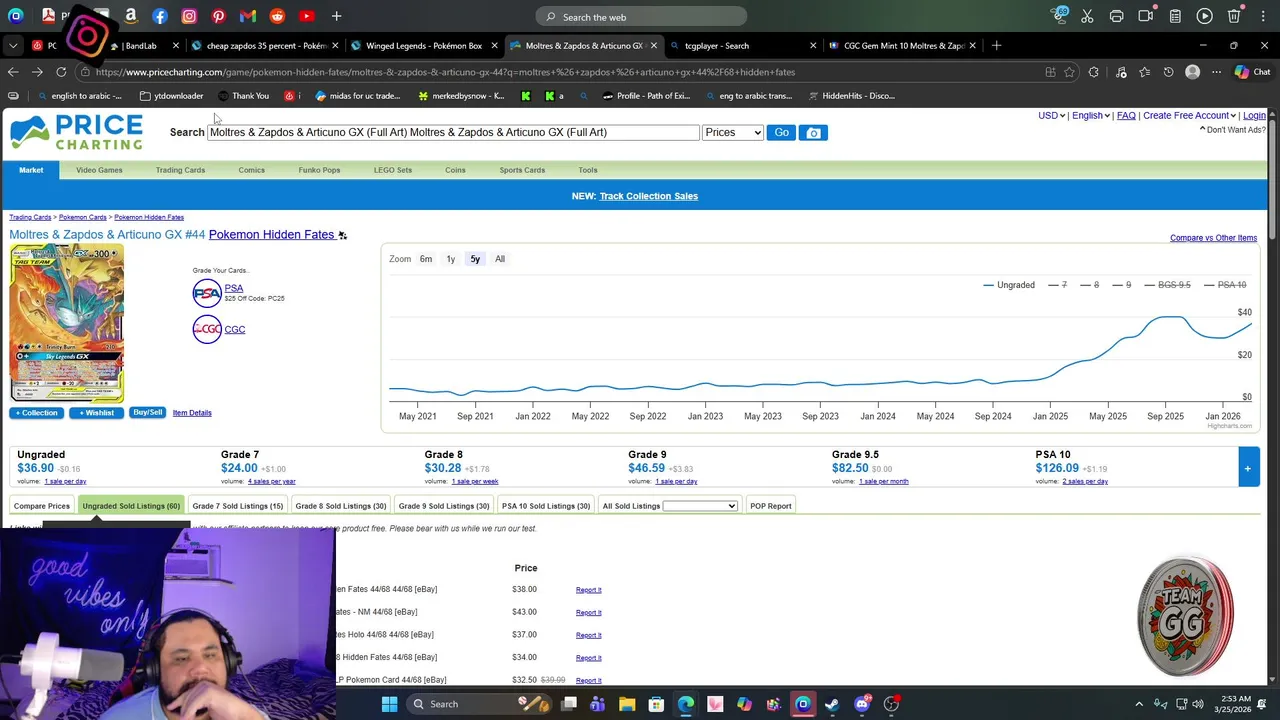The image size is (1280, 720).
Task: Click the Moltres Zapdos Articuno card image
Action: pos(67,323)
